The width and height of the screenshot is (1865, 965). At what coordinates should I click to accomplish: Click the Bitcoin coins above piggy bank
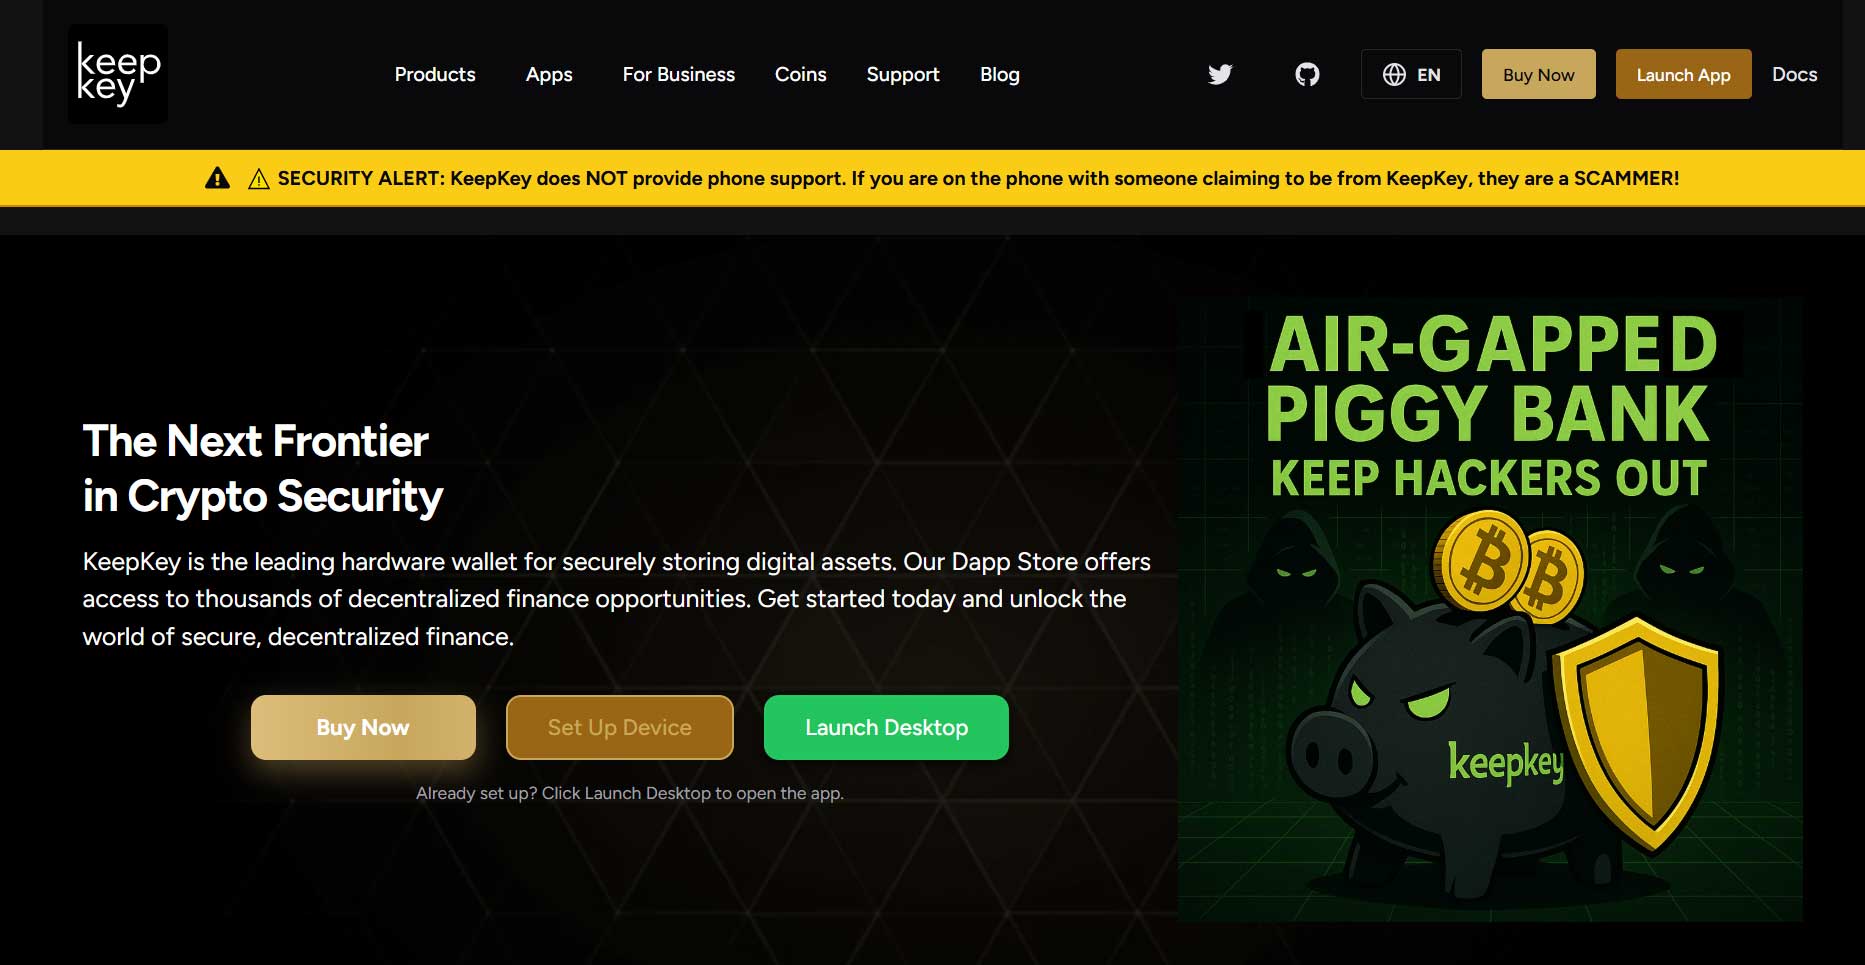point(1508,566)
